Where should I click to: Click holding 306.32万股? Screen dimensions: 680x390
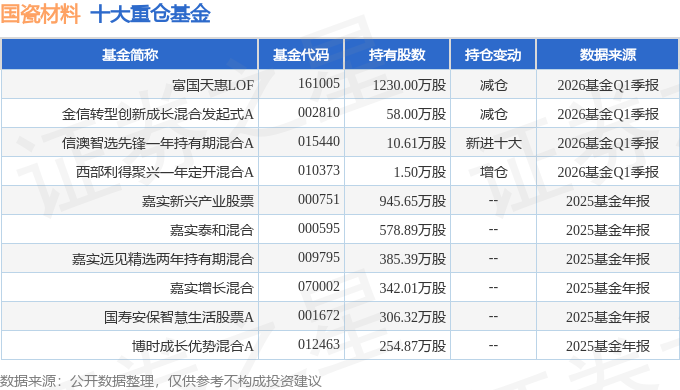click(413, 317)
